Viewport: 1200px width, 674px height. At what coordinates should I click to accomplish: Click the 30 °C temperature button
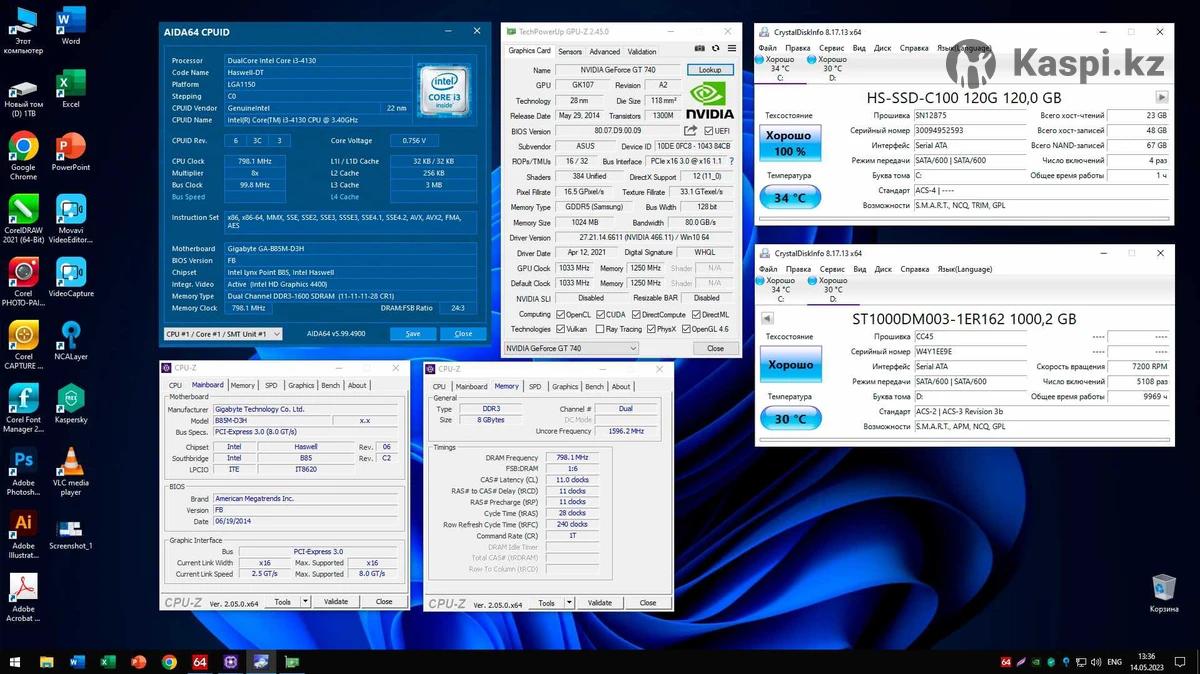tap(791, 419)
